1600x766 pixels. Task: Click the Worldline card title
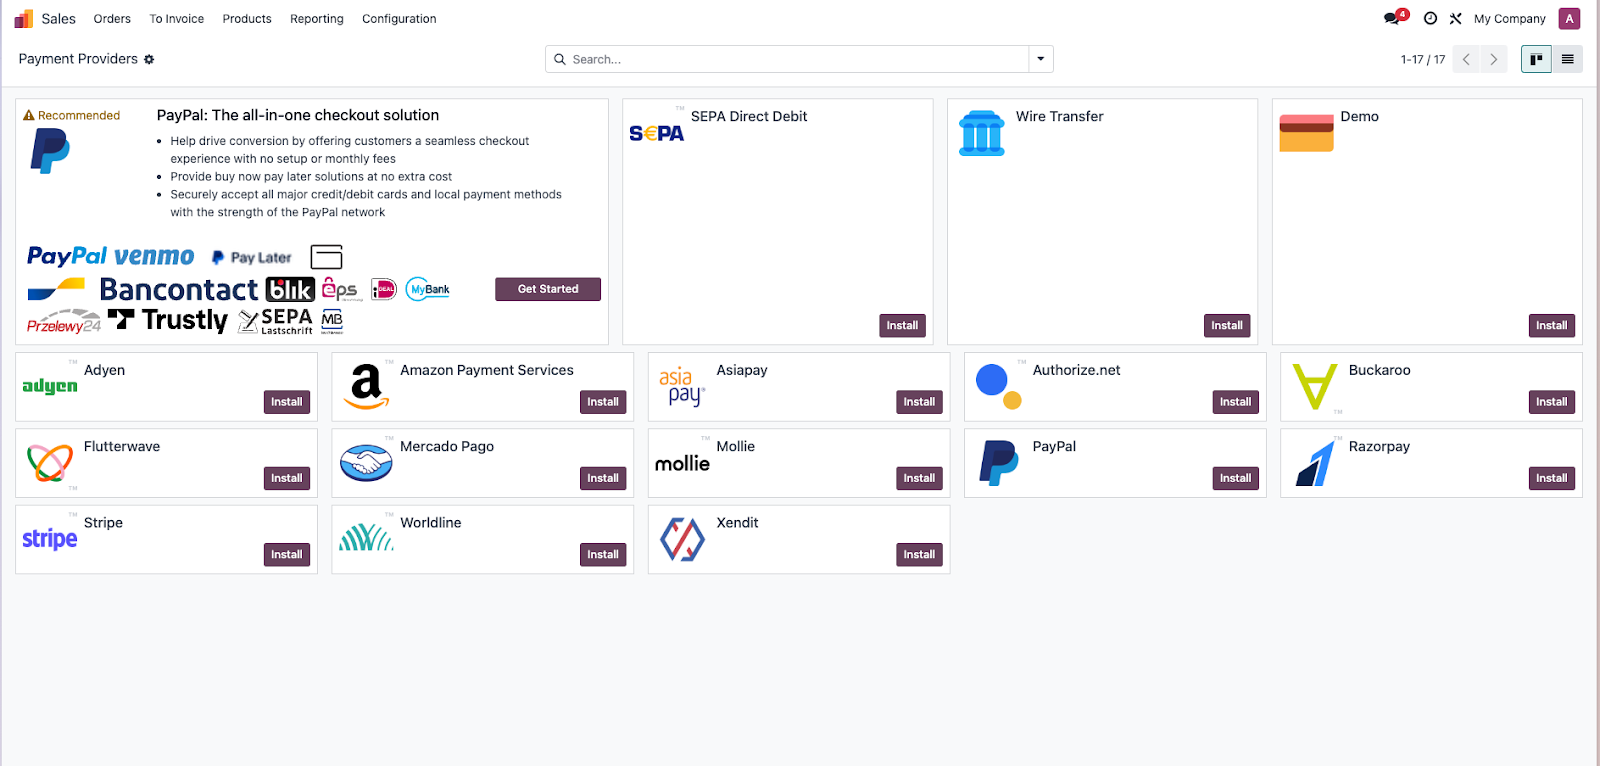(x=431, y=523)
